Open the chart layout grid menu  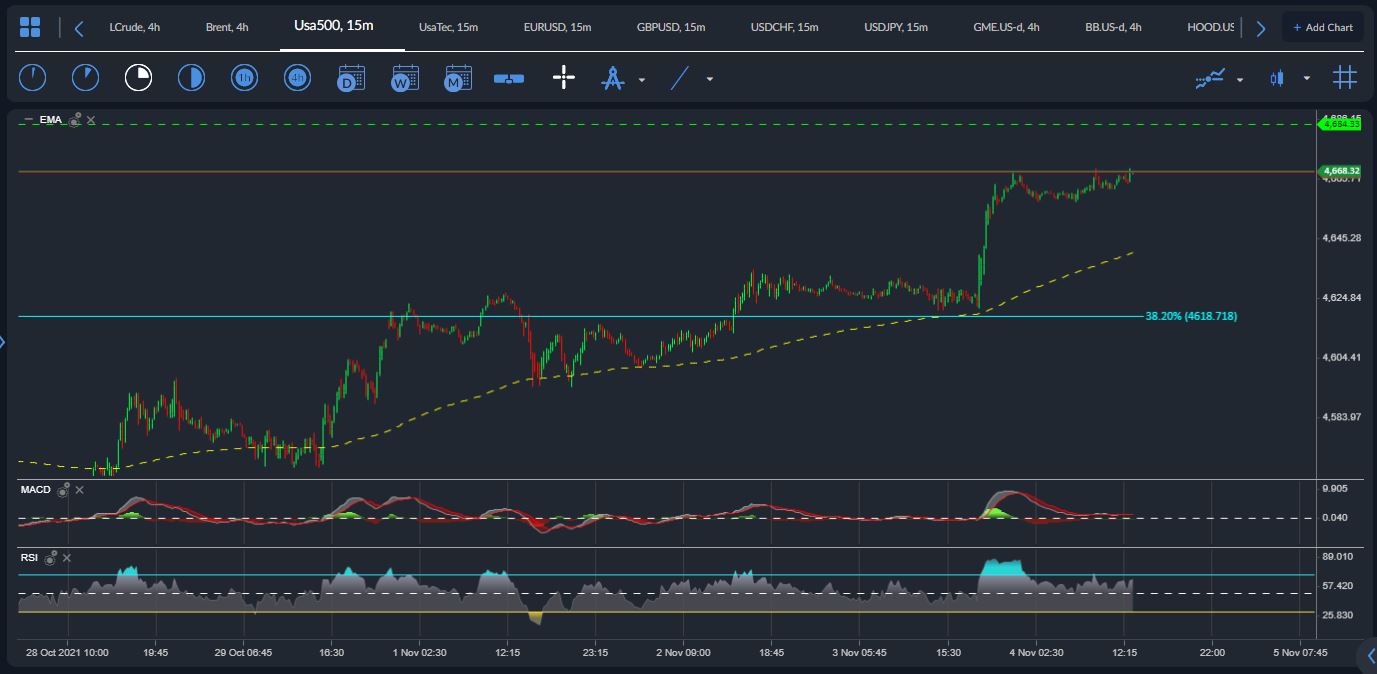pos(30,27)
